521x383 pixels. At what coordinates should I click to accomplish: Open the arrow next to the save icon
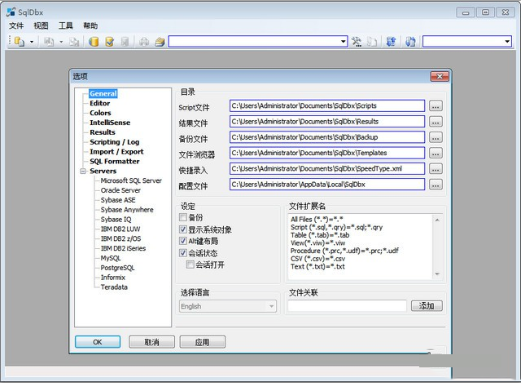click(x=61, y=42)
